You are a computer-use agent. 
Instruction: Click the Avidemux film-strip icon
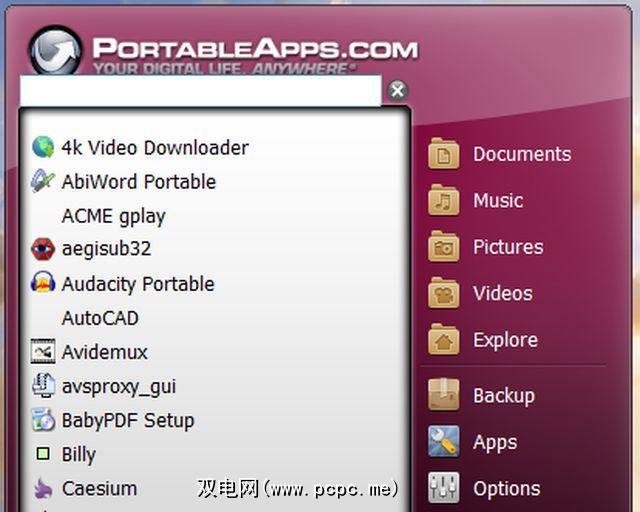[43, 351]
